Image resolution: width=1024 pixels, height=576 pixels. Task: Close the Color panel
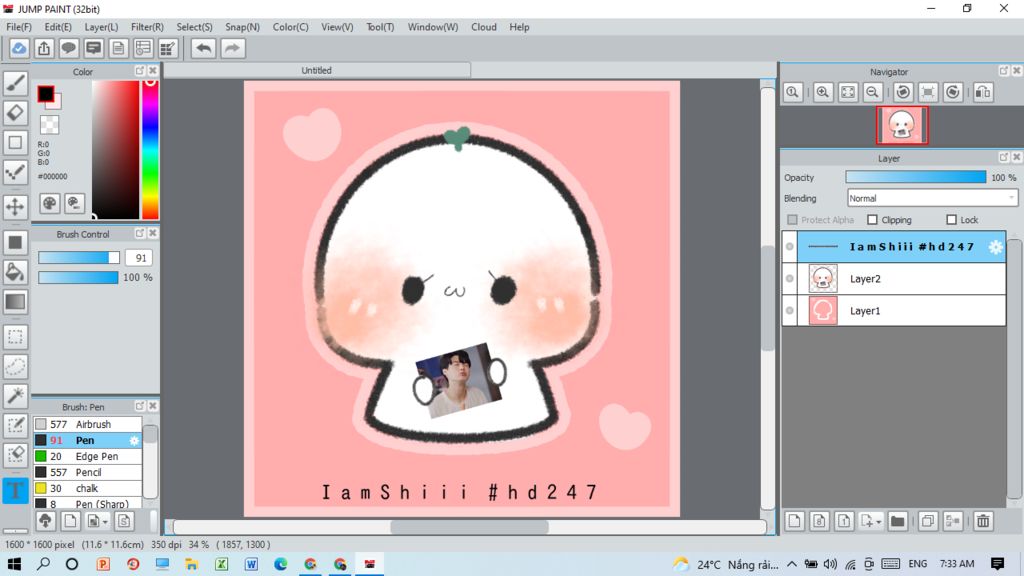pos(153,71)
